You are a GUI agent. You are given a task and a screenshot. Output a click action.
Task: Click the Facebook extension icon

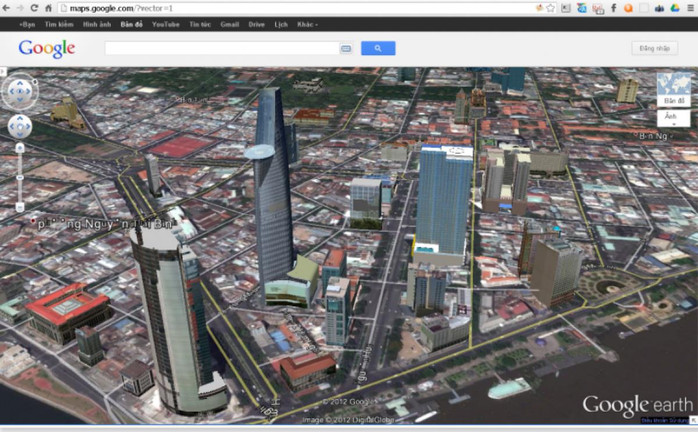click(x=613, y=8)
